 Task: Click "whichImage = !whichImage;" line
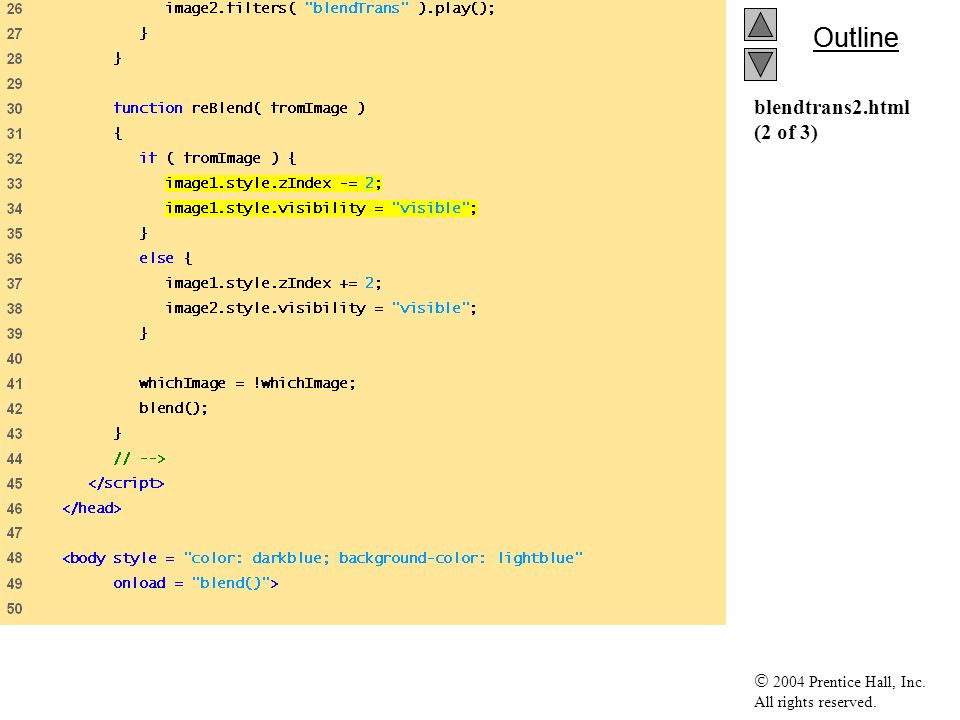click(247, 383)
